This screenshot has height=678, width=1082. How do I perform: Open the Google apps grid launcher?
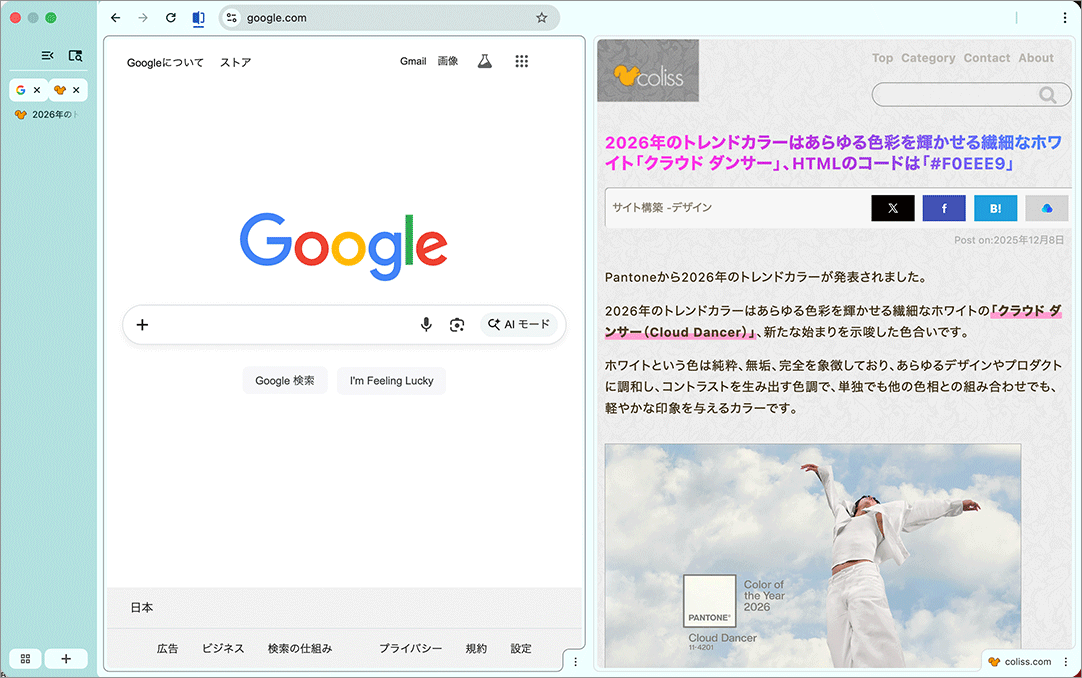(521, 61)
